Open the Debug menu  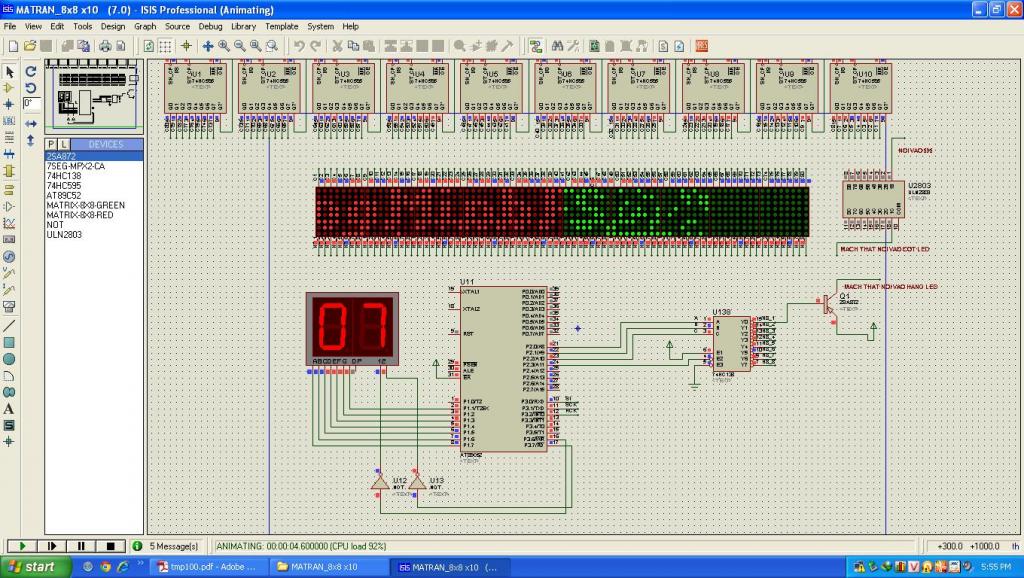pos(210,26)
